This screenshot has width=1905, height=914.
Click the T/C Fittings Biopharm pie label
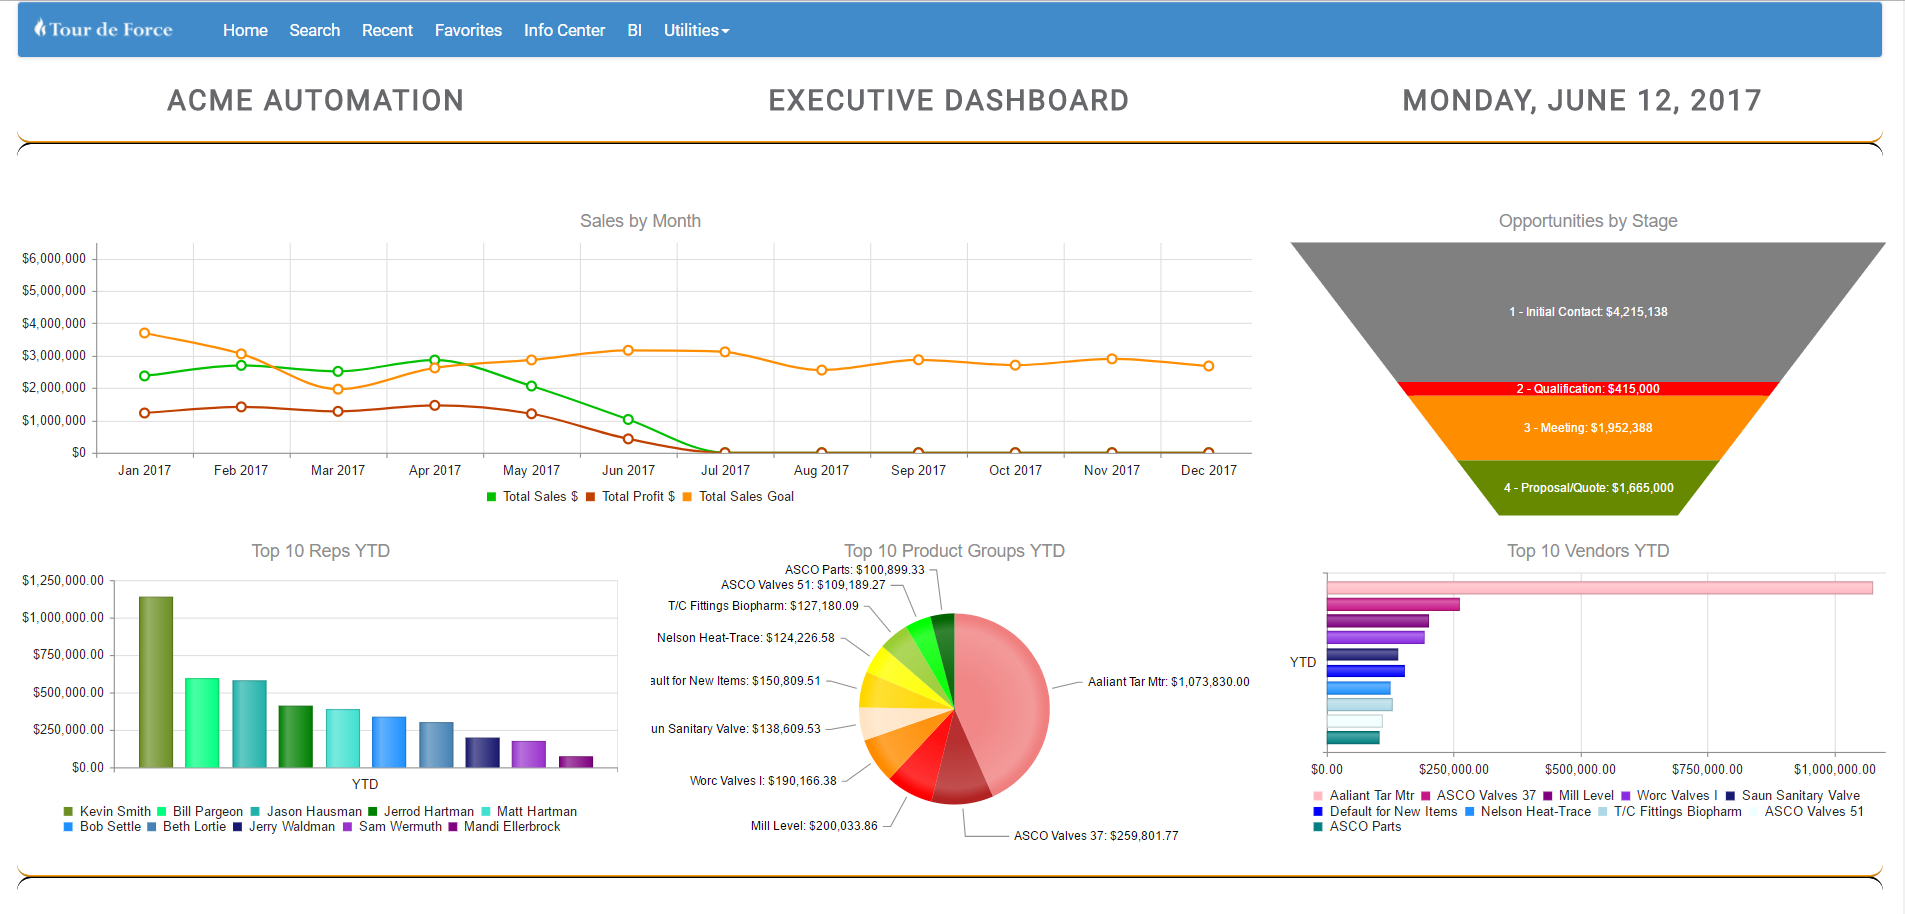(x=763, y=606)
